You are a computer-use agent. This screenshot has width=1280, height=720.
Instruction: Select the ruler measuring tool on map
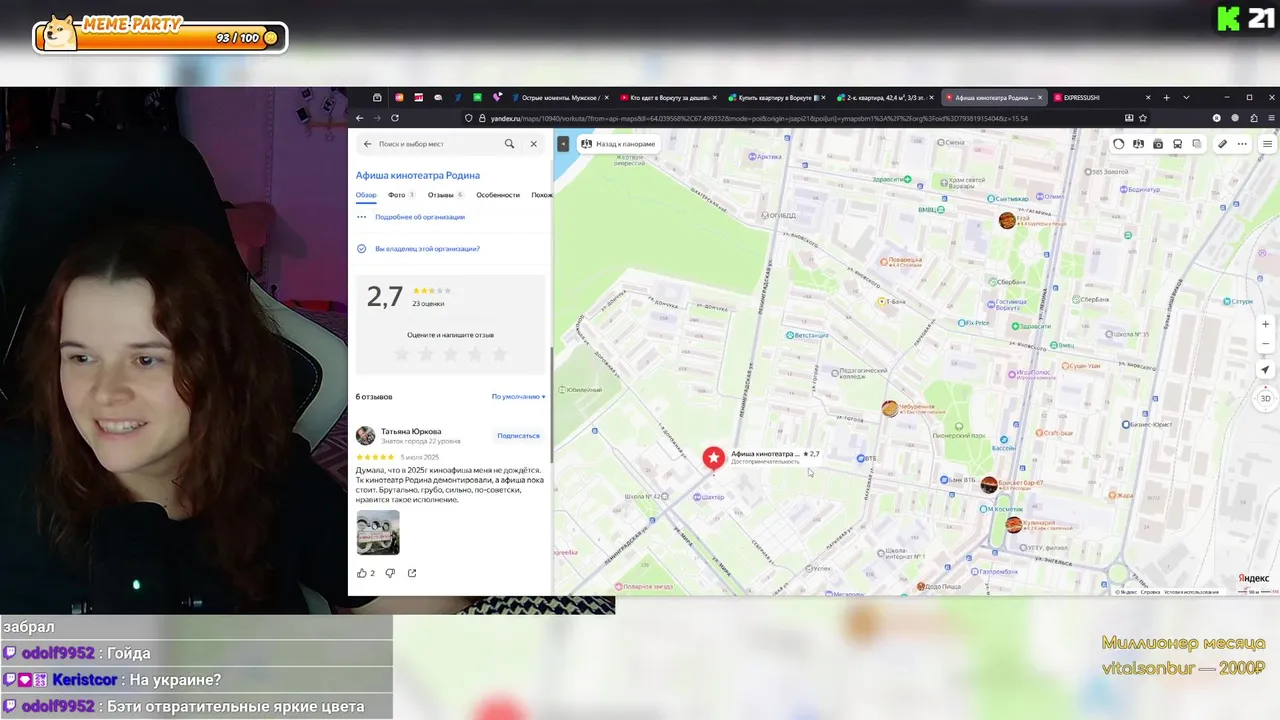tap(1222, 144)
